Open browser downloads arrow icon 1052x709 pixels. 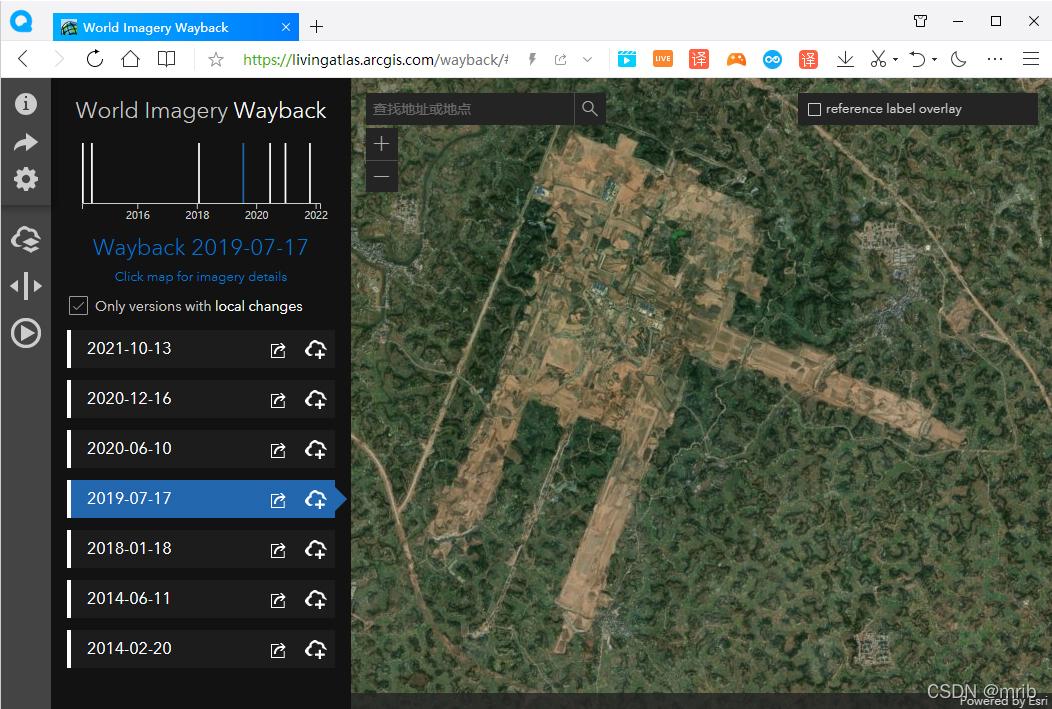[845, 59]
